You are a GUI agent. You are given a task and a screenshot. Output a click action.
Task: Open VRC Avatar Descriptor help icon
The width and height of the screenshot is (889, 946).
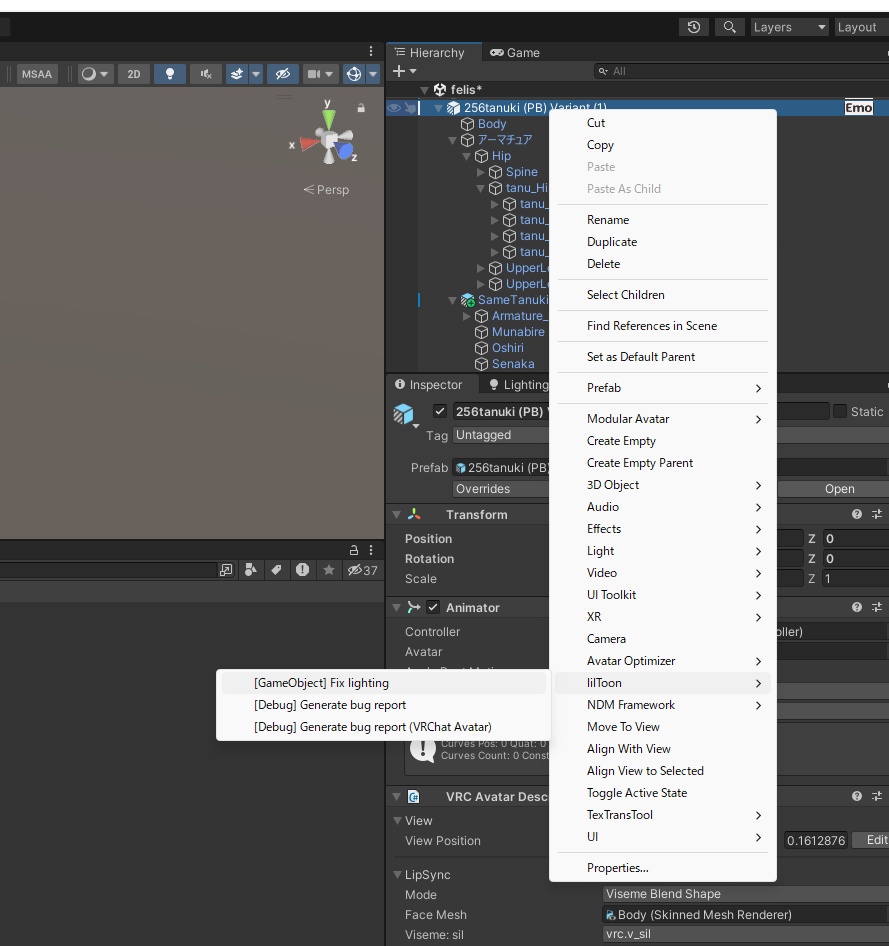(856, 796)
